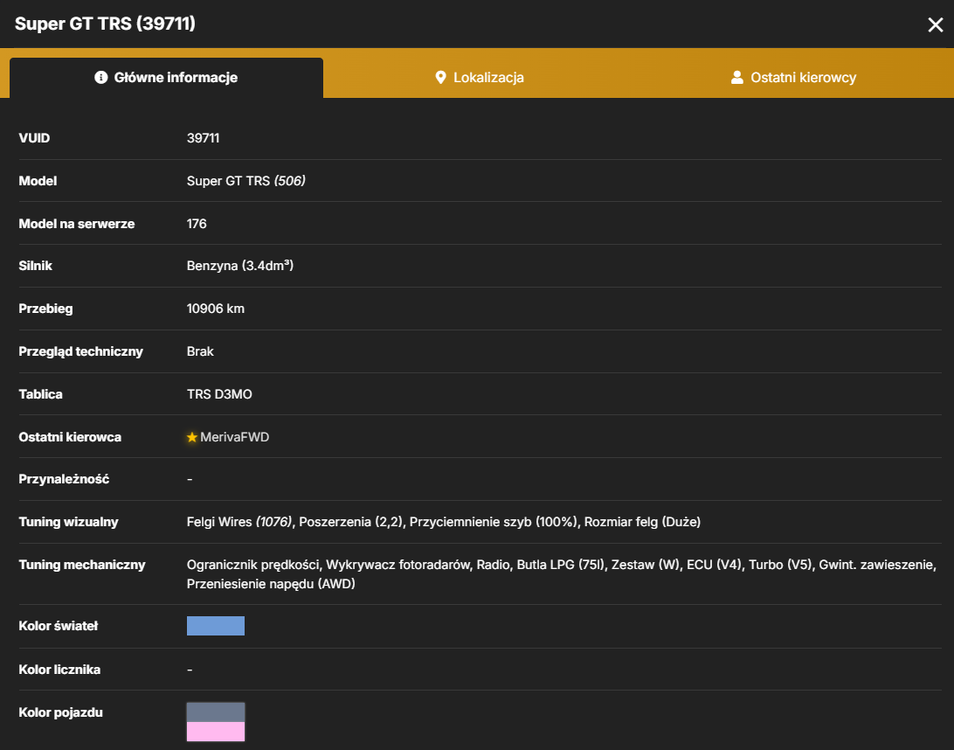
Task: Click the Kolor licznika row label
Action: point(60,670)
